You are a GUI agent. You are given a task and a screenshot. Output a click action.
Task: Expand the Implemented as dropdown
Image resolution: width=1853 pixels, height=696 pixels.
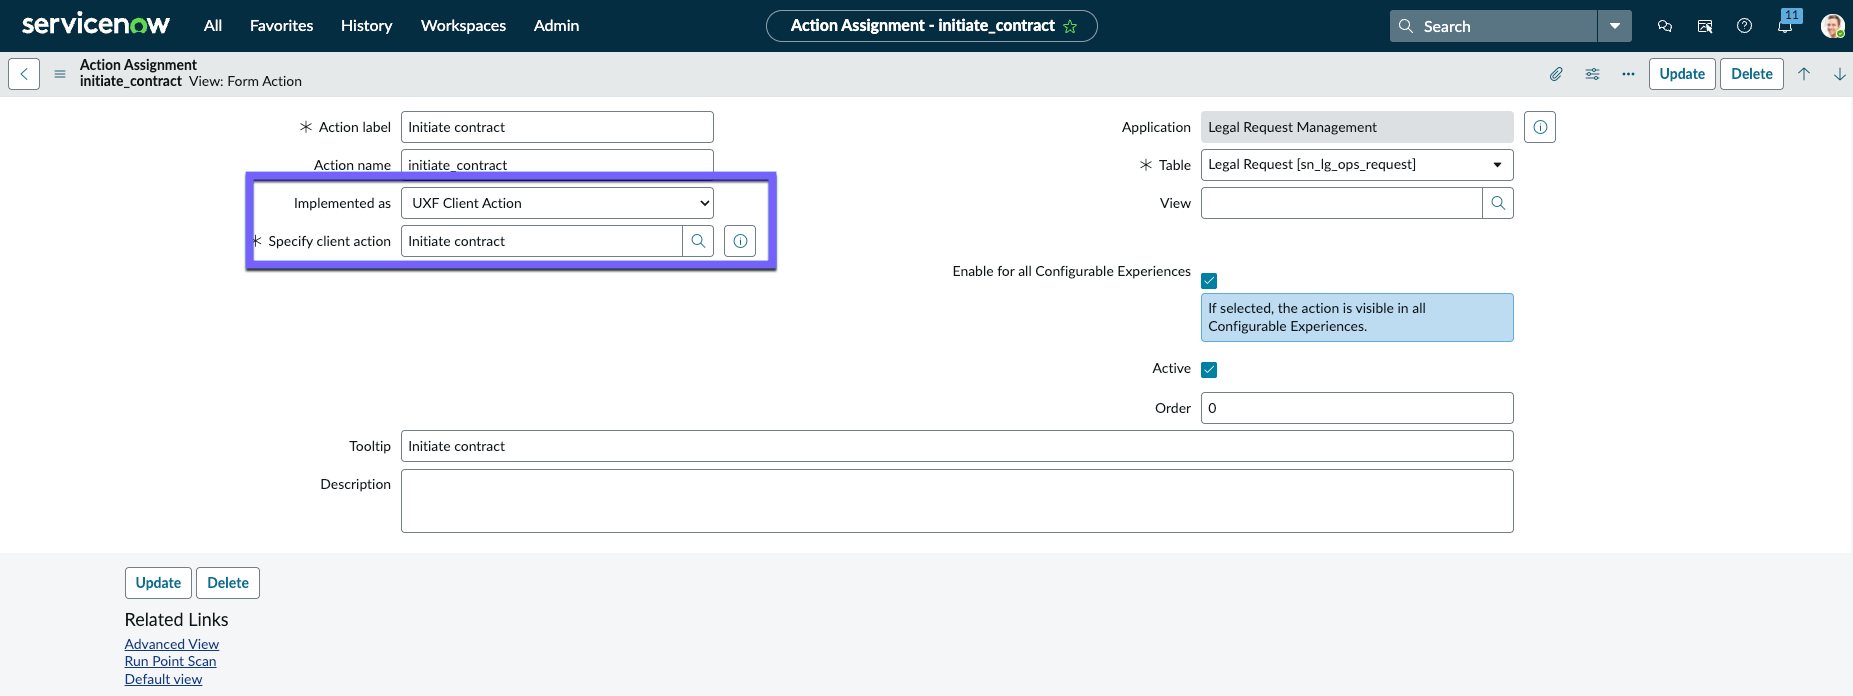(x=557, y=203)
